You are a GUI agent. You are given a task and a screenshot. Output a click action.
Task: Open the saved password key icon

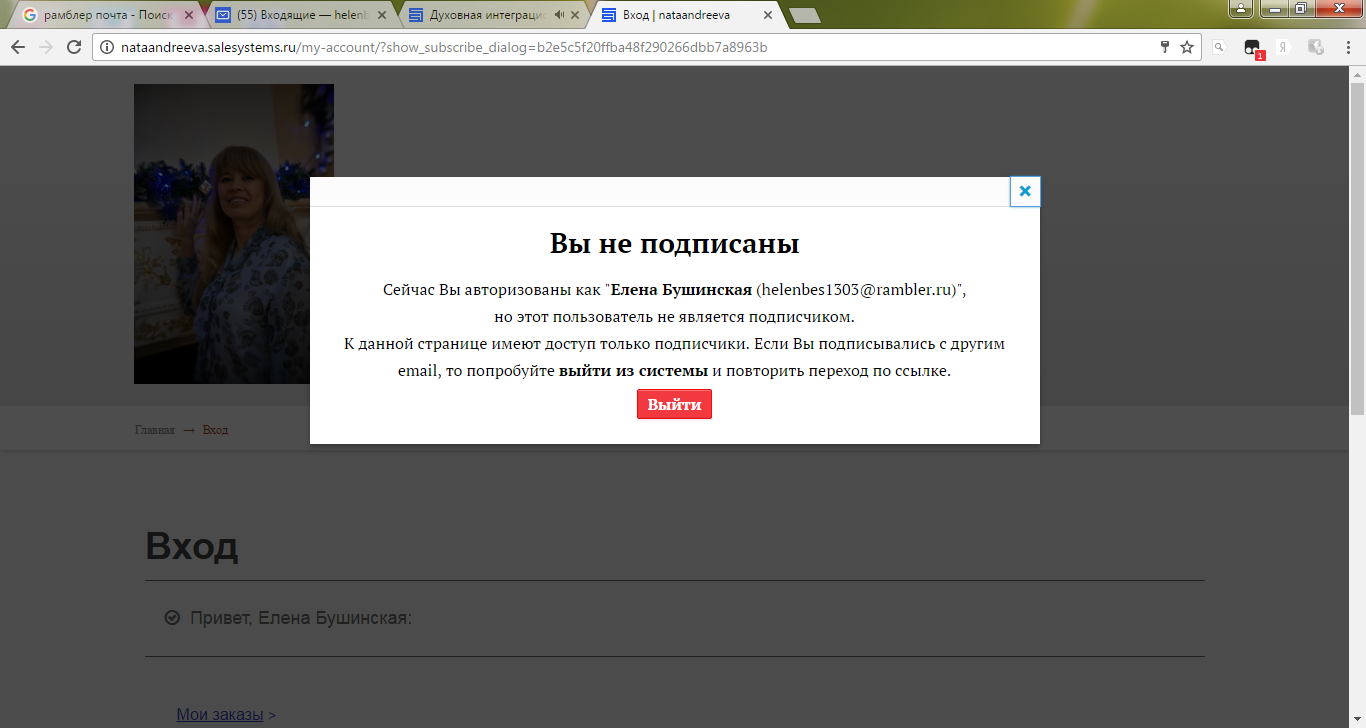[1164, 47]
